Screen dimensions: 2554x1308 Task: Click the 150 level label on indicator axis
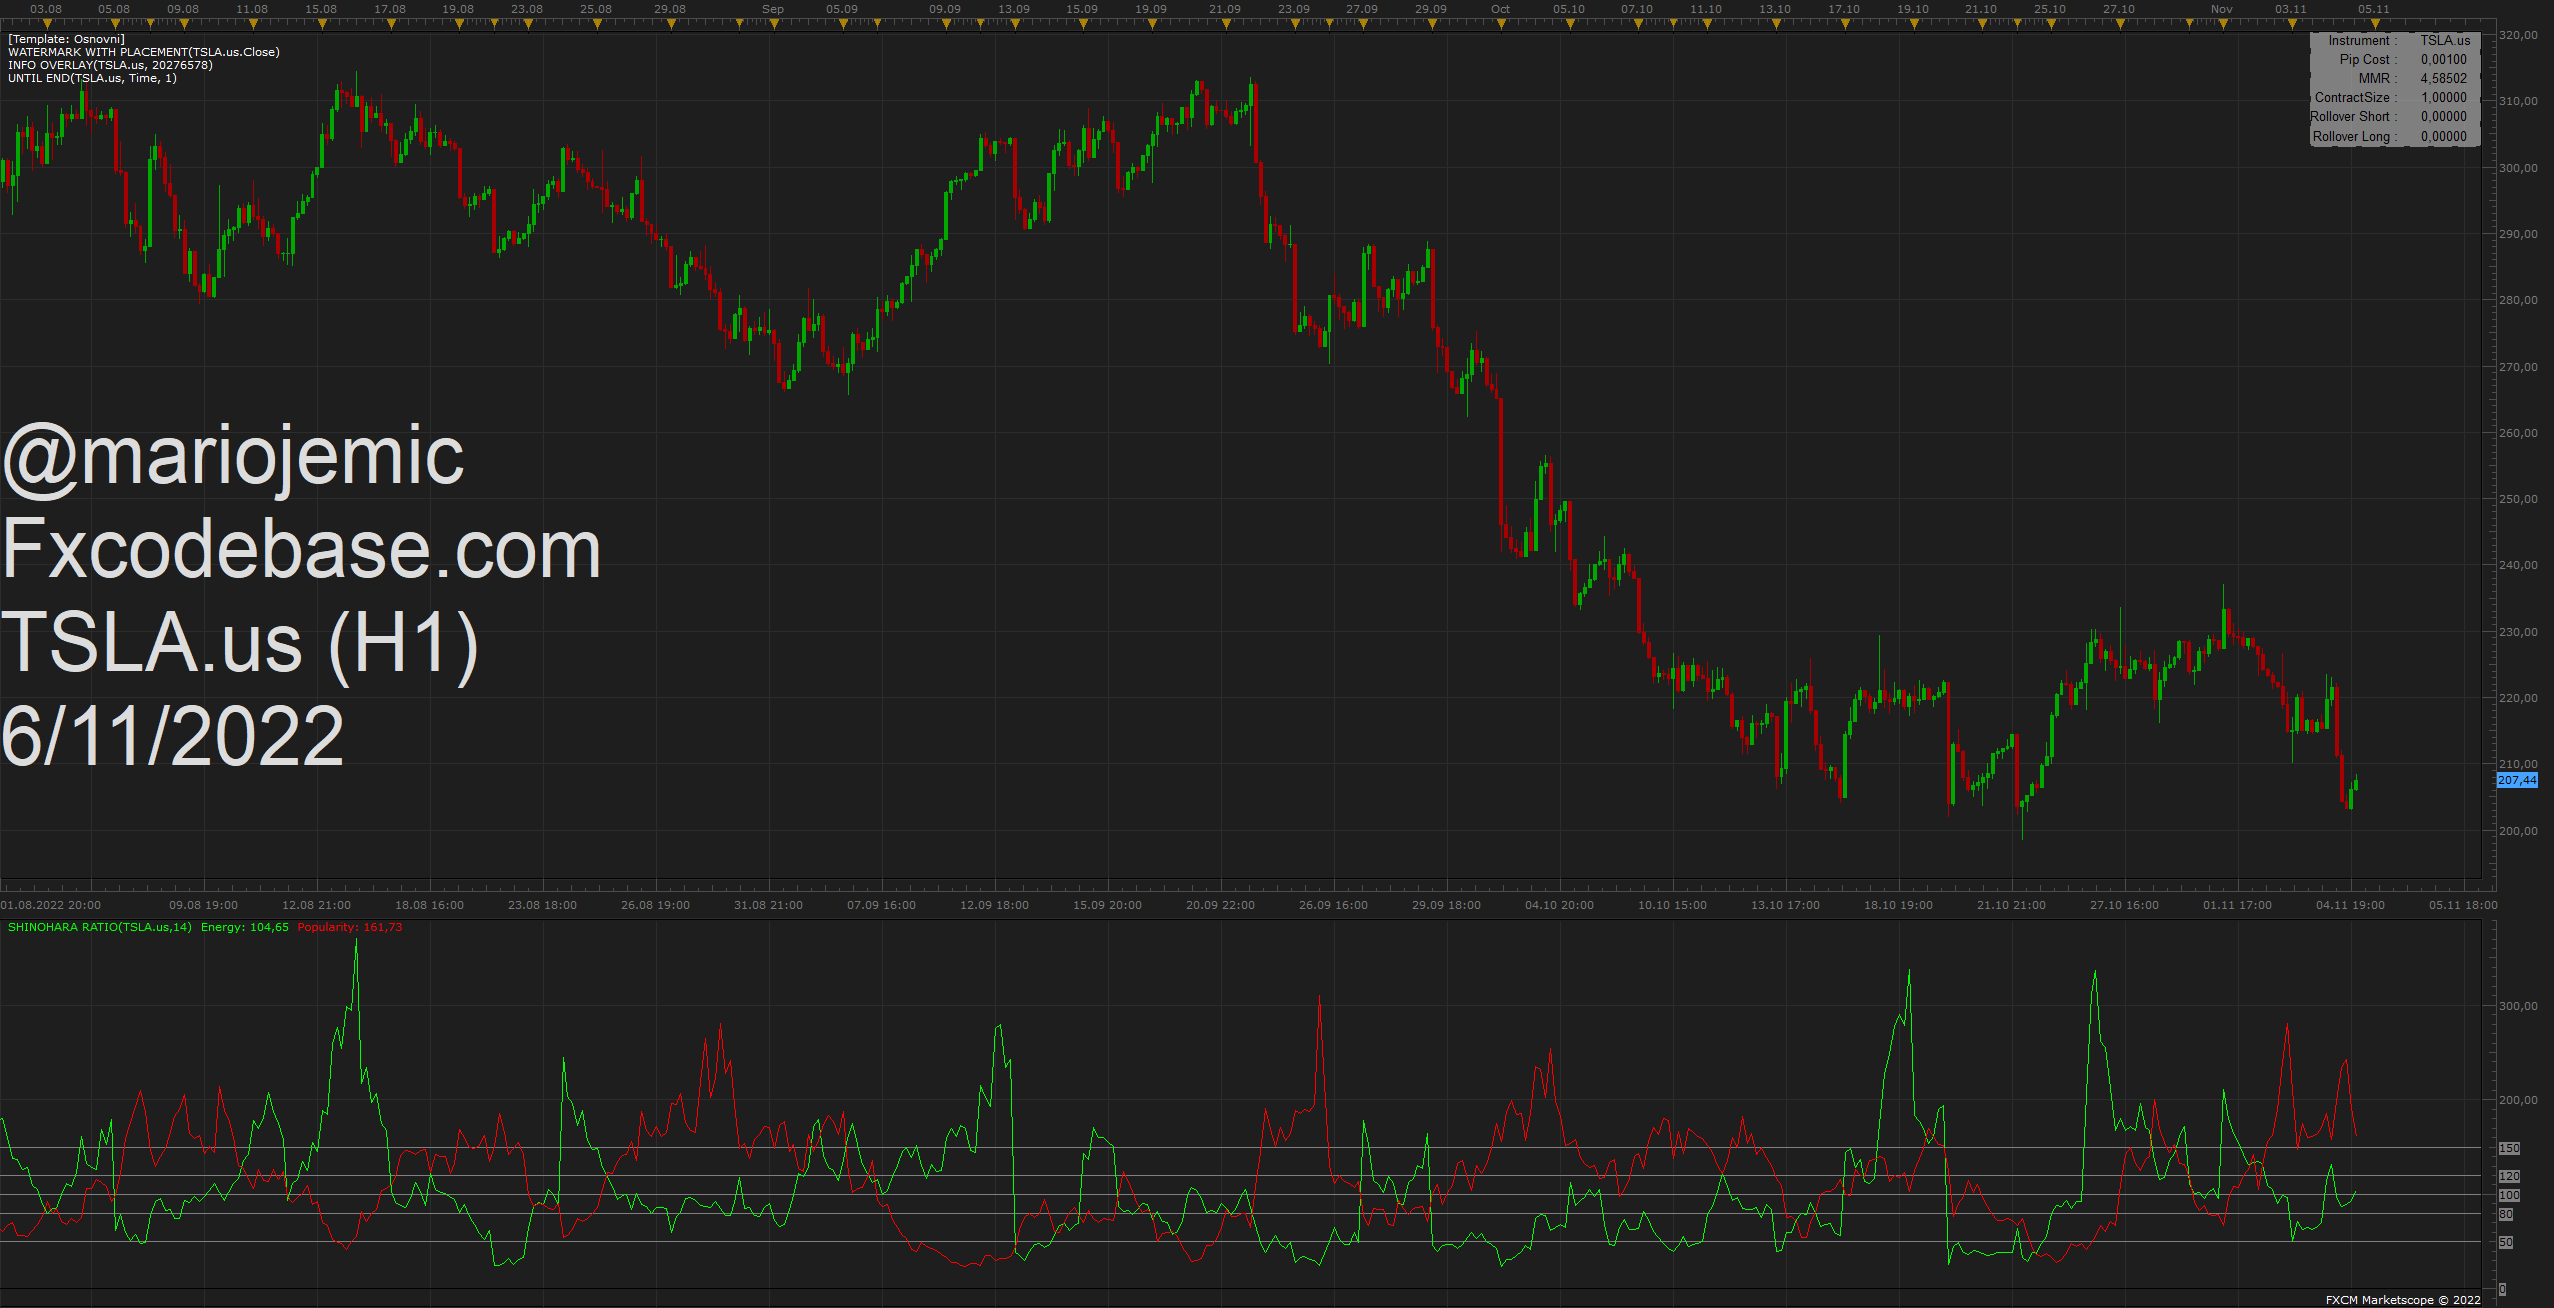pyautogui.click(x=2509, y=1148)
